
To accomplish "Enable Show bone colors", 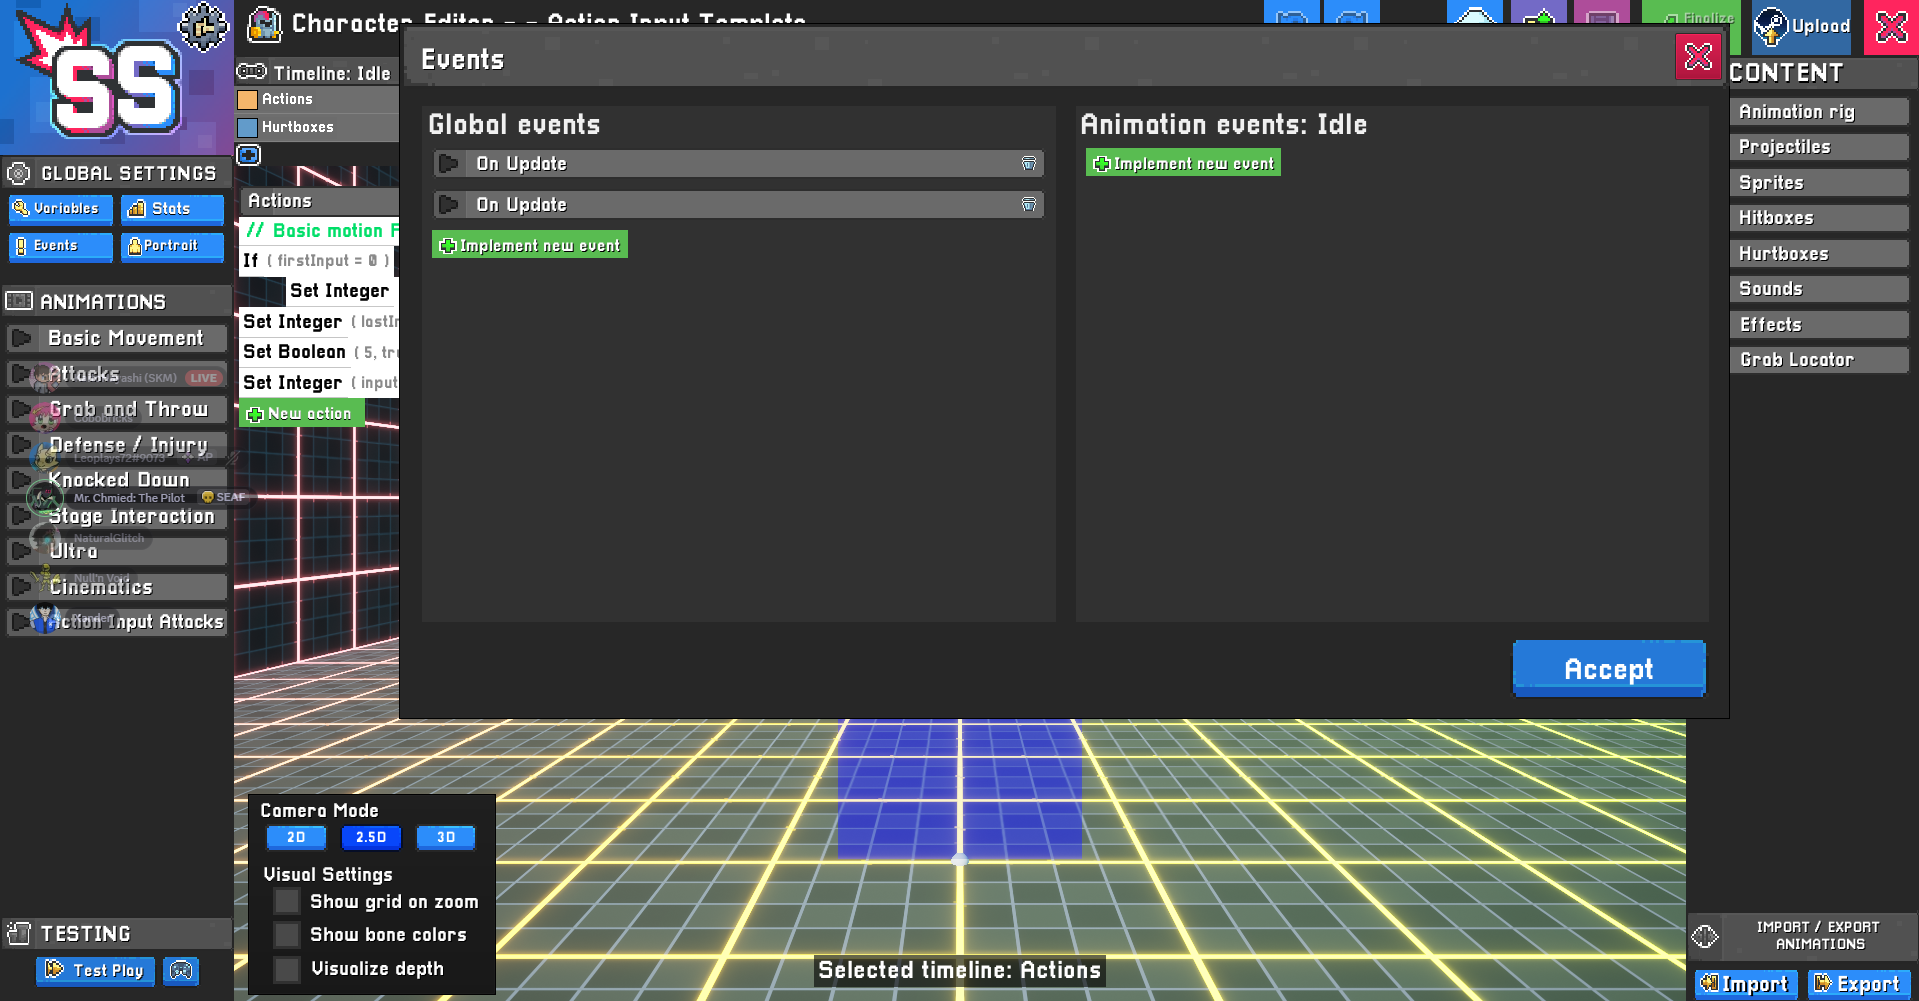I will pyautogui.click(x=287, y=935).
